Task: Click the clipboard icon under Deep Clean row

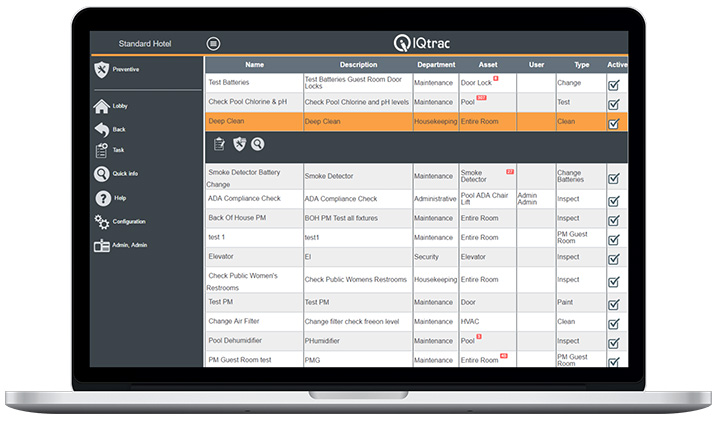Action: tap(220, 144)
